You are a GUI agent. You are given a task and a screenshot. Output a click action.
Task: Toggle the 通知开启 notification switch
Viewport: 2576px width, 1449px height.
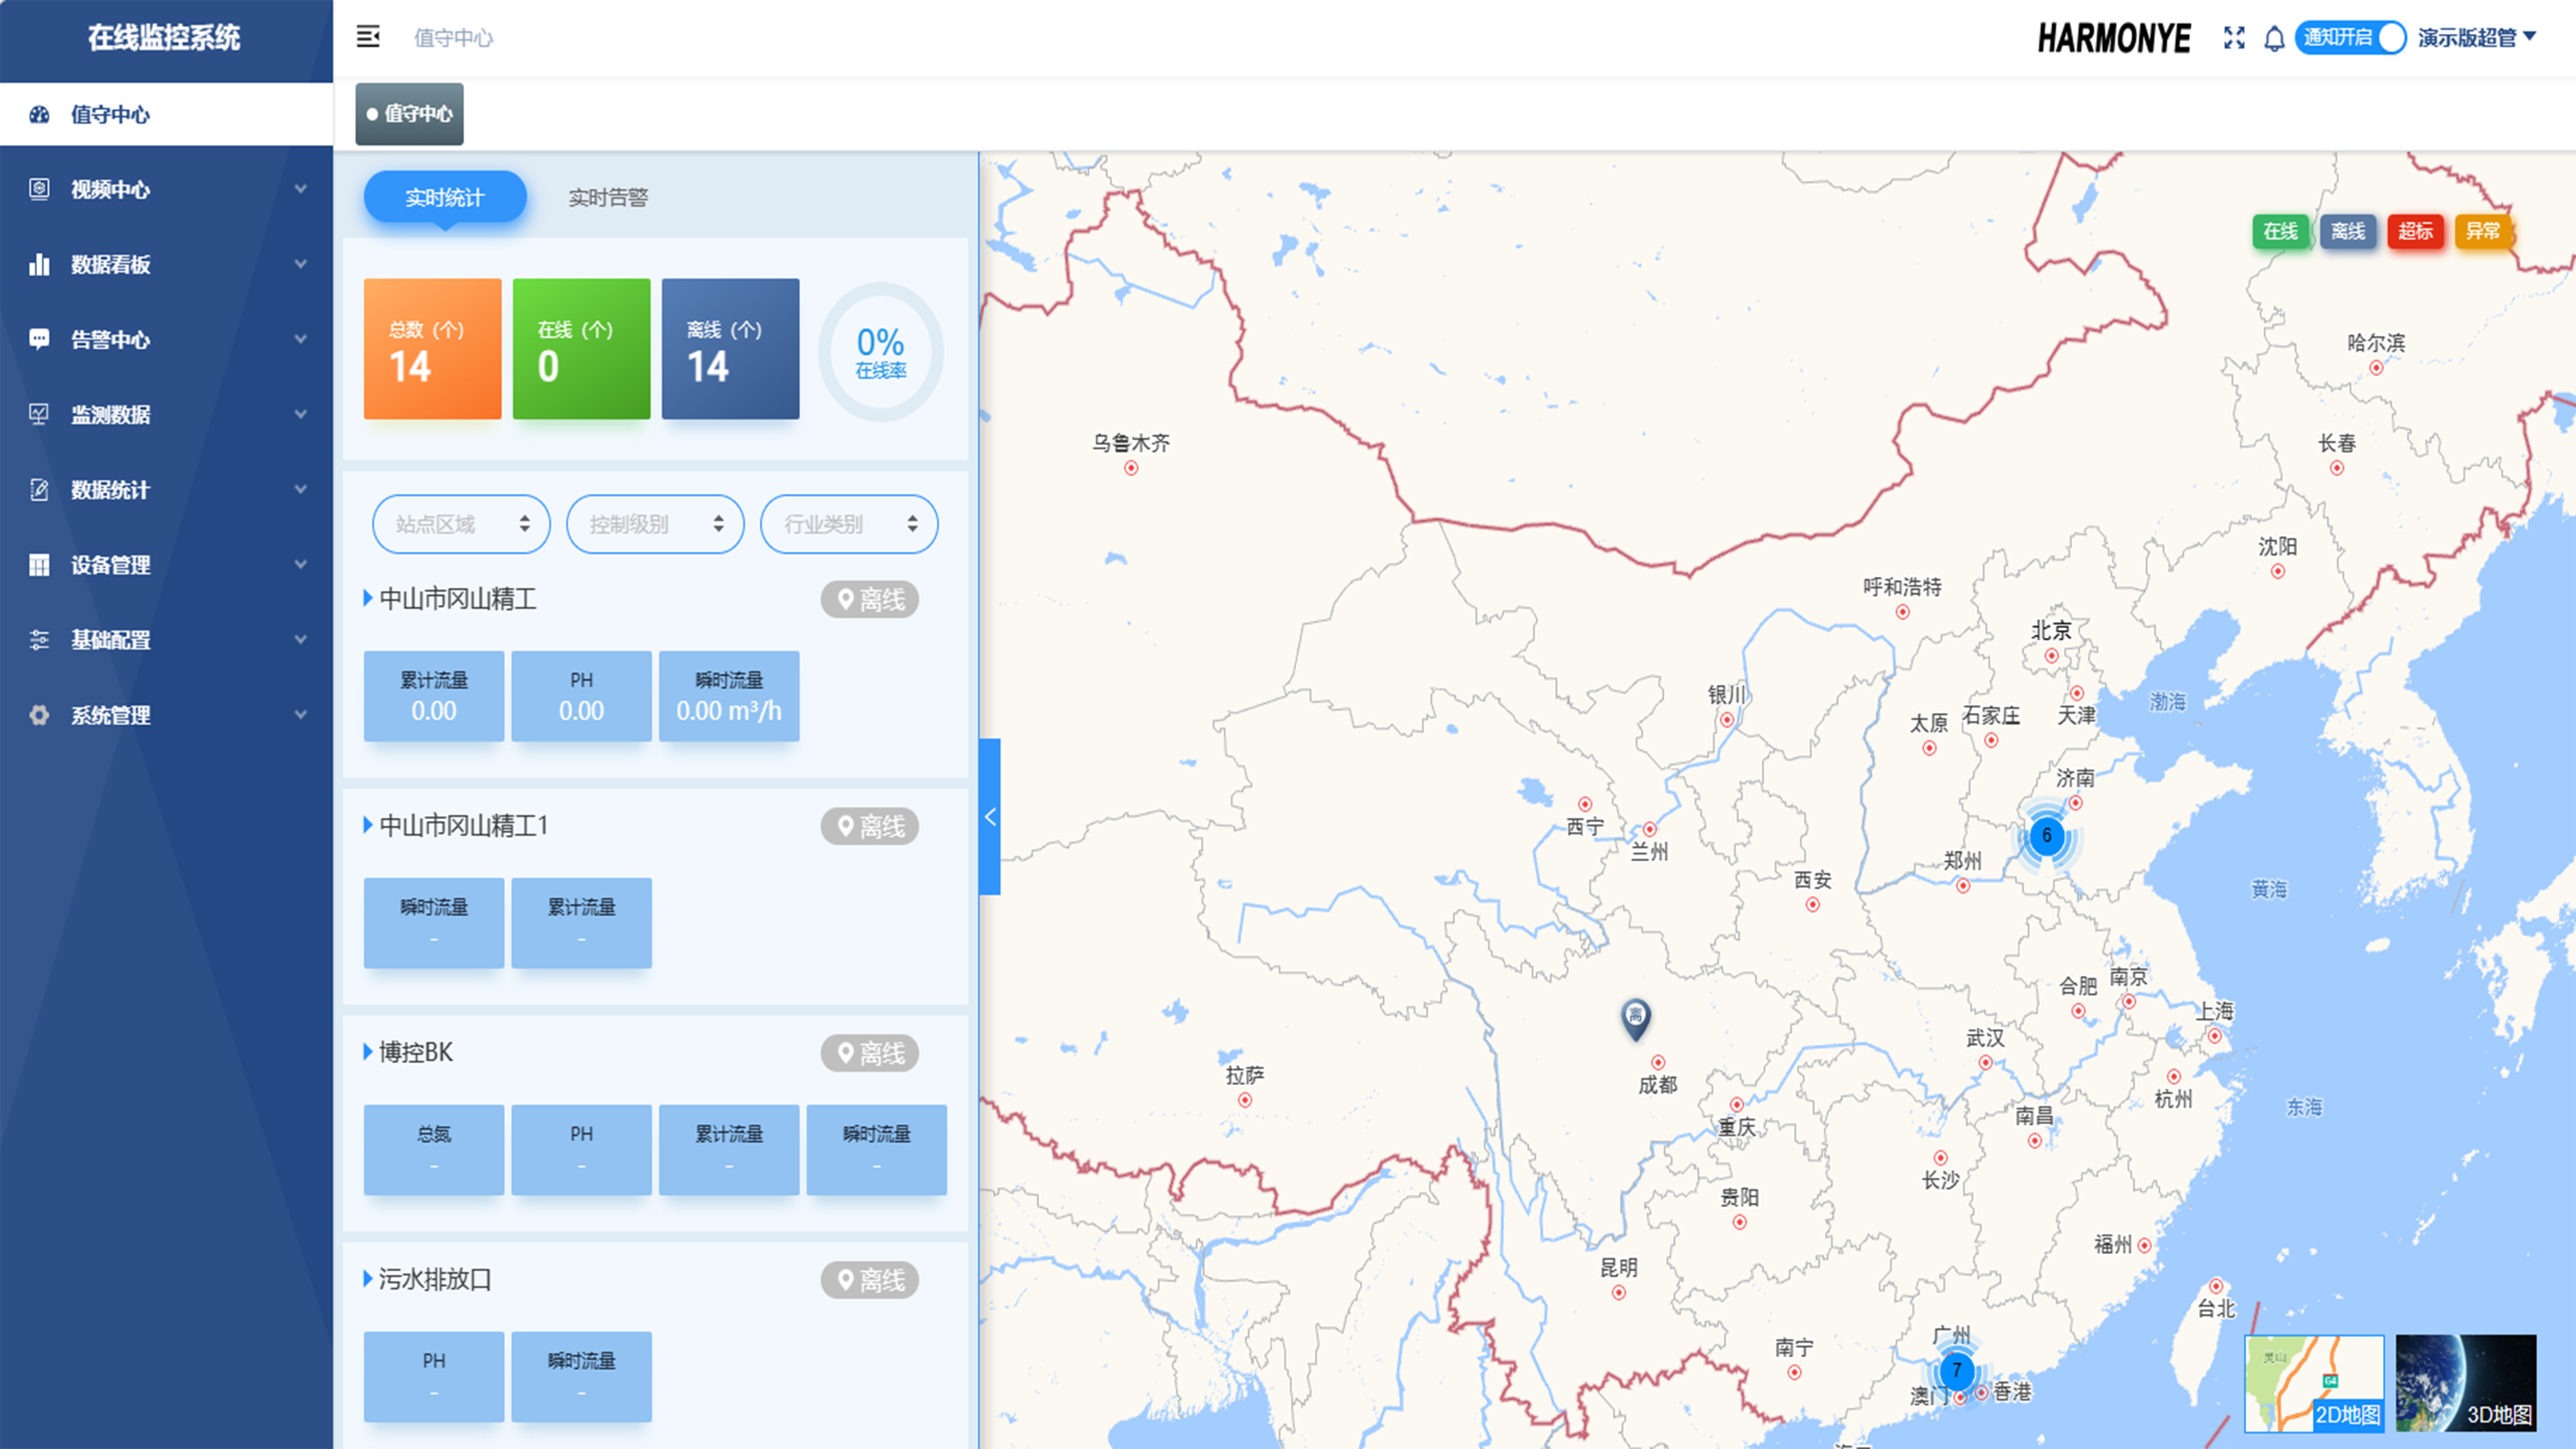(x=2349, y=38)
